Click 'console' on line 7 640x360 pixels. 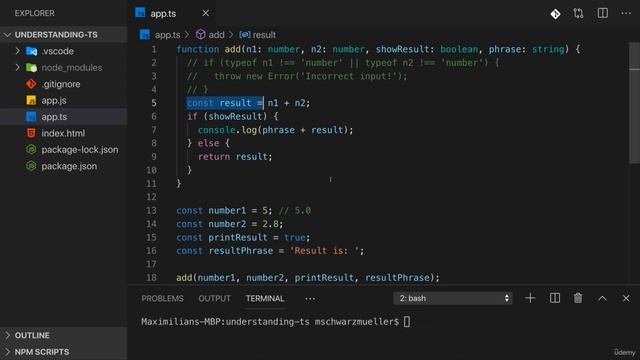point(217,130)
